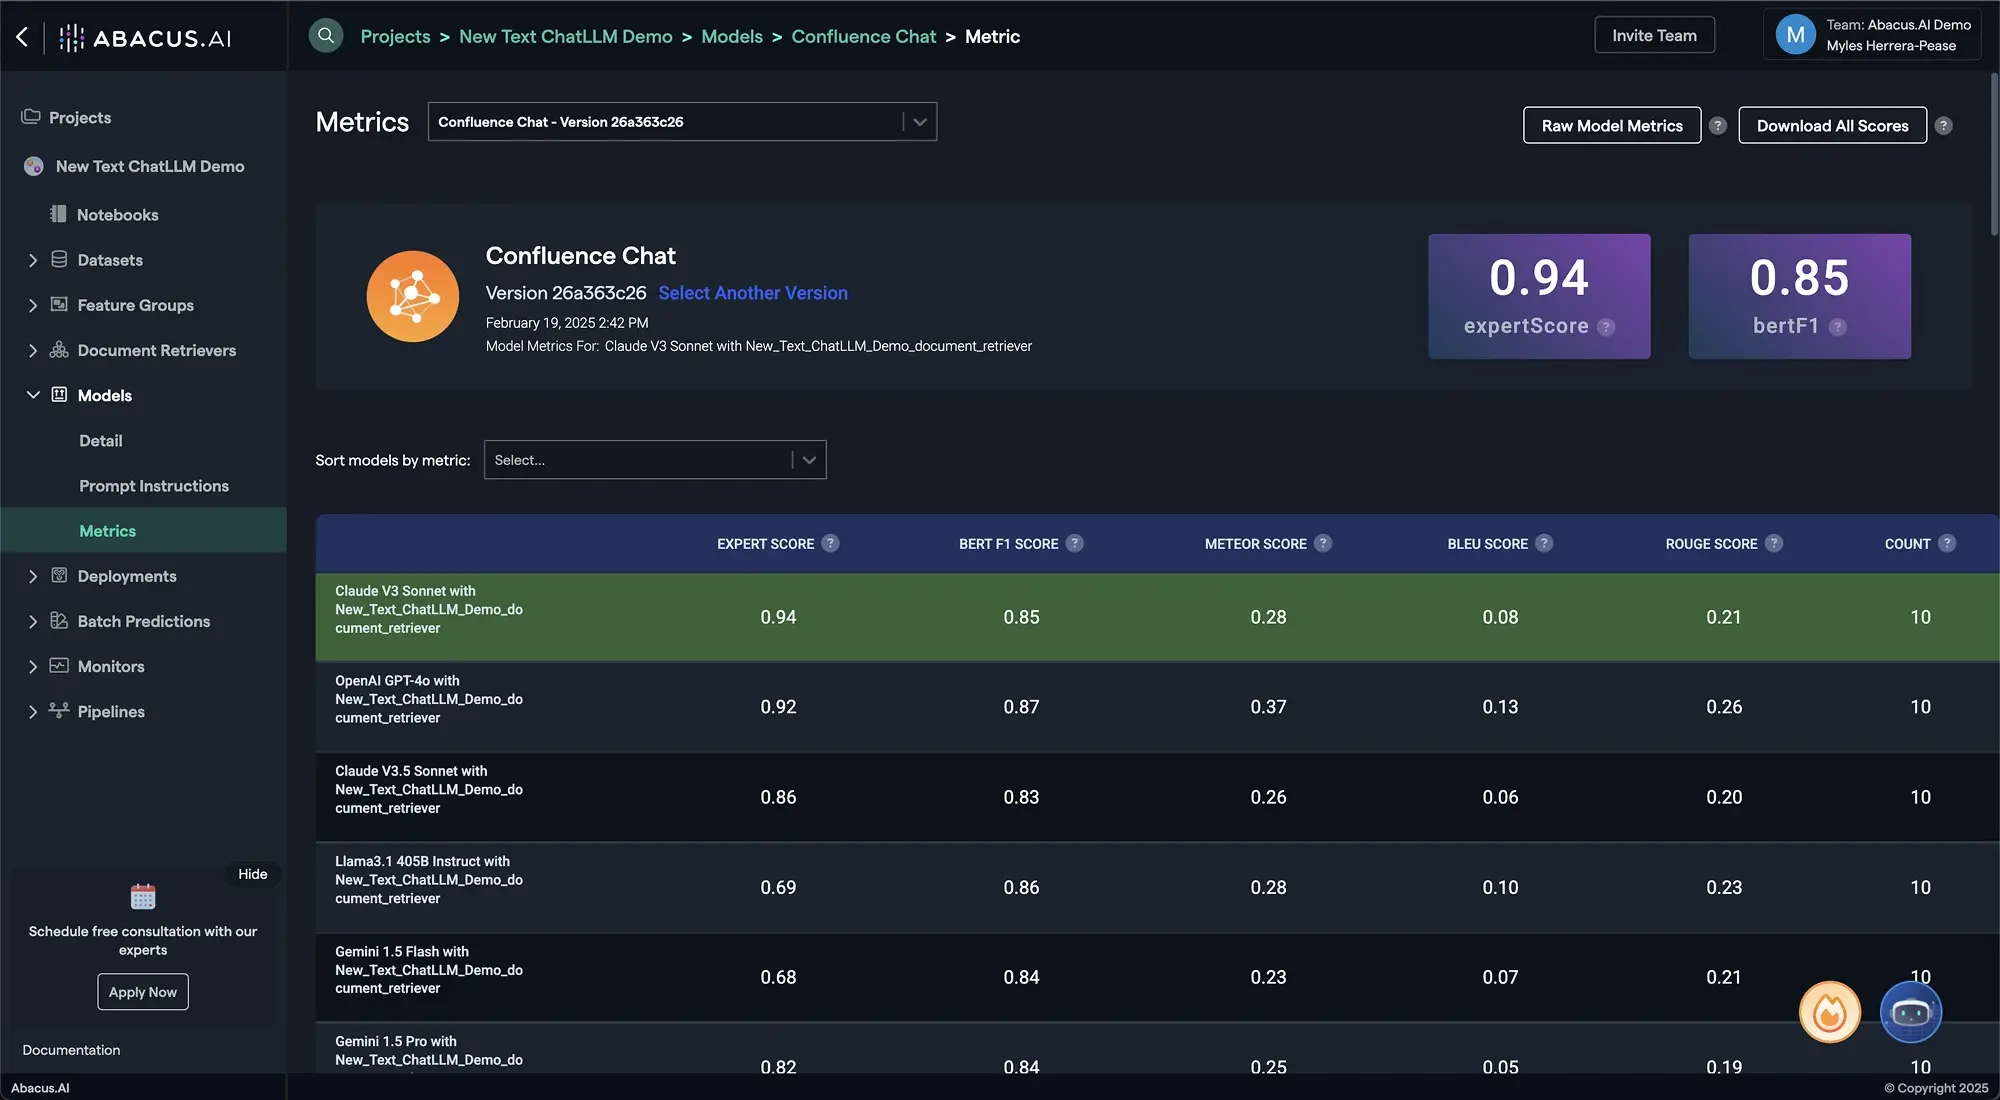The height and width of the screenshot is (1100, 2000).
Task: Click help icon beside Download All Scores
Action: [x=1943, y=126]
